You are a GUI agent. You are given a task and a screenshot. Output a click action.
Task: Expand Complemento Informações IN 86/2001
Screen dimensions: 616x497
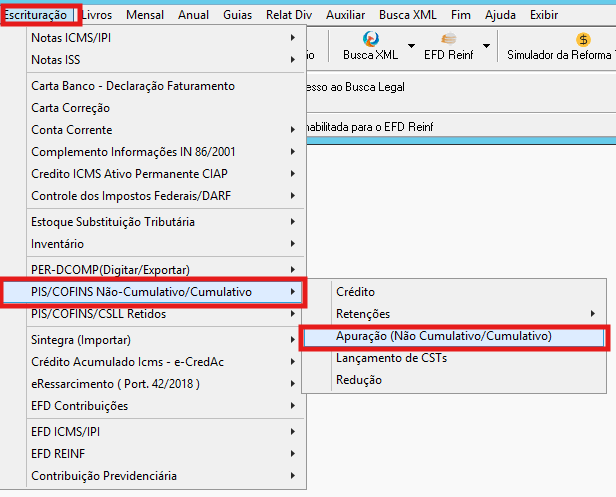point(165,152)
